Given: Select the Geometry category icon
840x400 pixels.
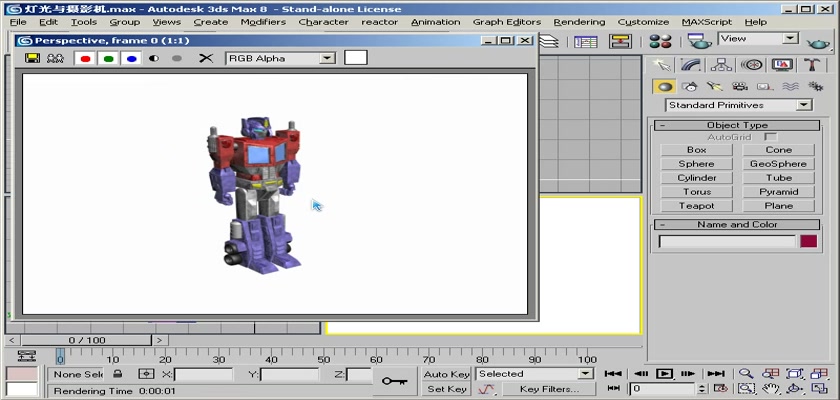Looking at the screenshot, I should coord(664,87).
